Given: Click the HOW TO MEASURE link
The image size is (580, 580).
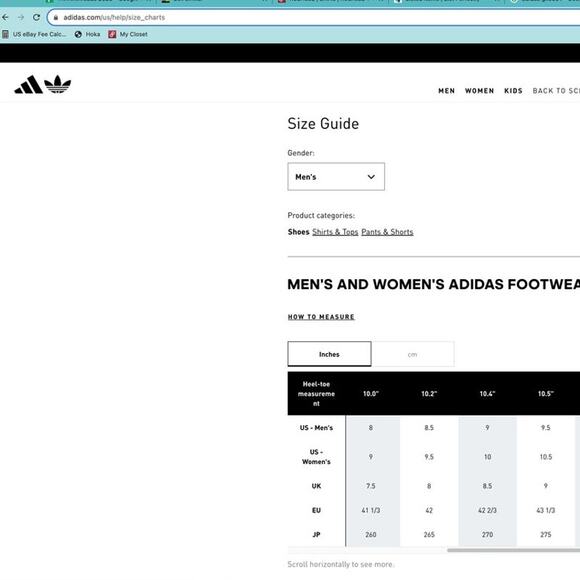Looking at the screenshot, I should click(x=321, y=317).
